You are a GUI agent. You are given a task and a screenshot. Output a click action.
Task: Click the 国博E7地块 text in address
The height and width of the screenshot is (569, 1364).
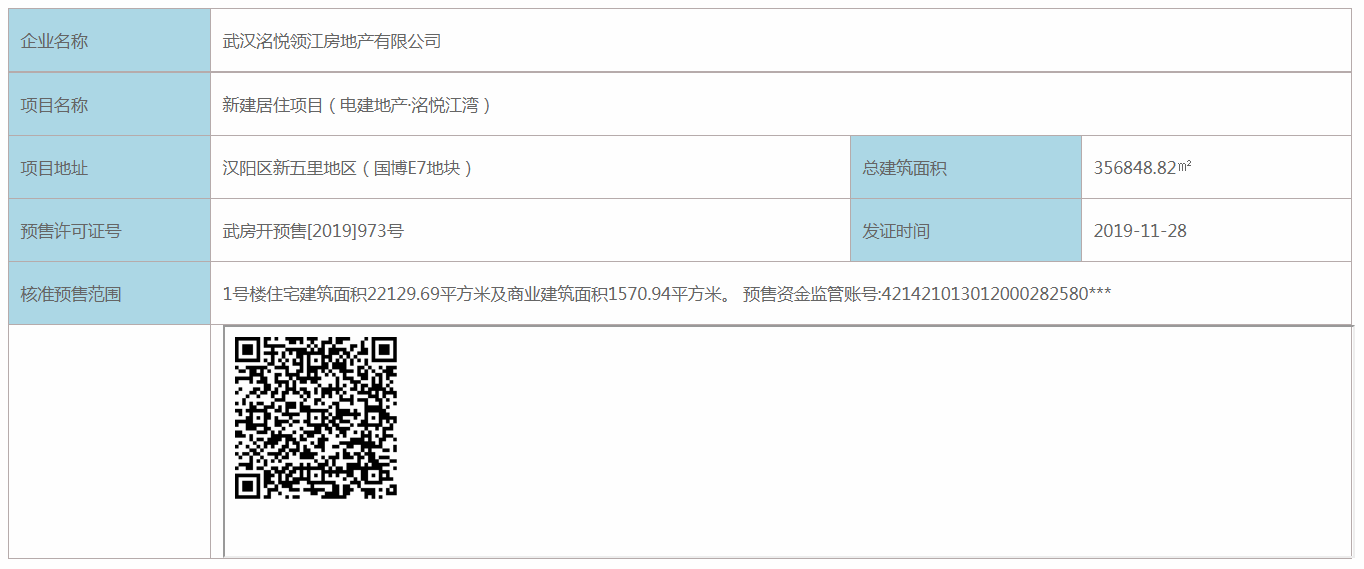pyautogui.click(x=417, y=168)
